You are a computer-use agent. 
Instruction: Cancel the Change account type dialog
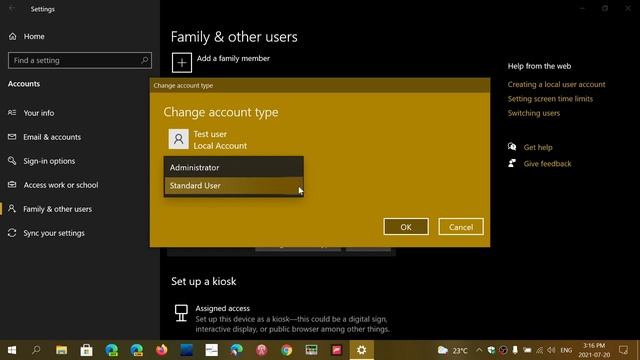pos(461,227)
